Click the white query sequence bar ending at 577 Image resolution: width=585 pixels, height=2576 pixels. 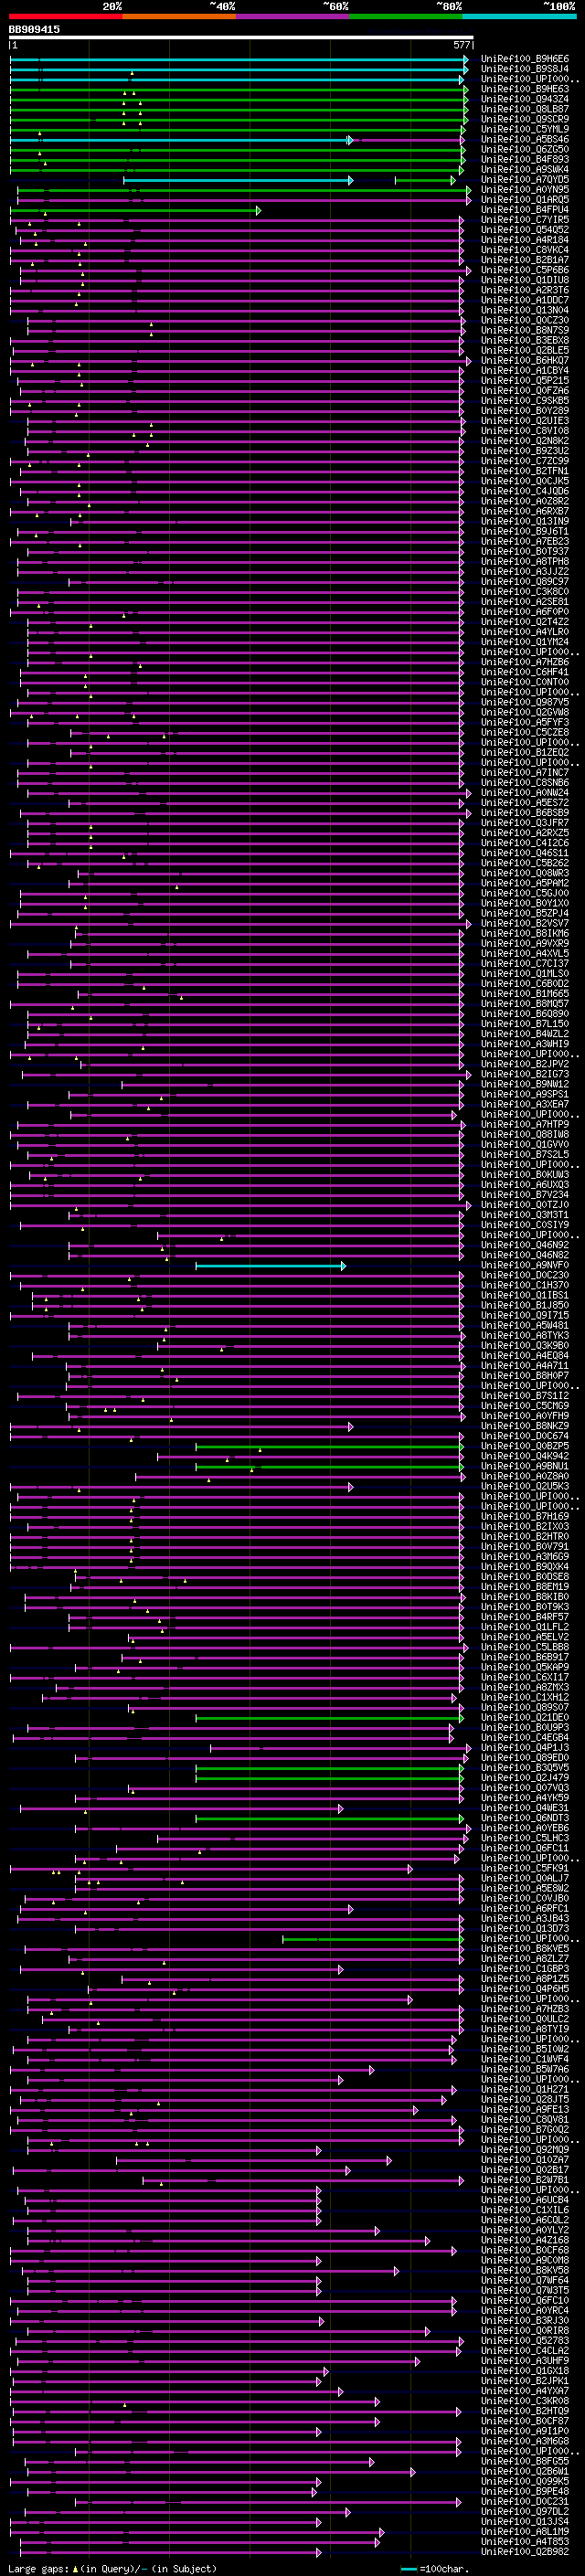(x=241, y=38)
